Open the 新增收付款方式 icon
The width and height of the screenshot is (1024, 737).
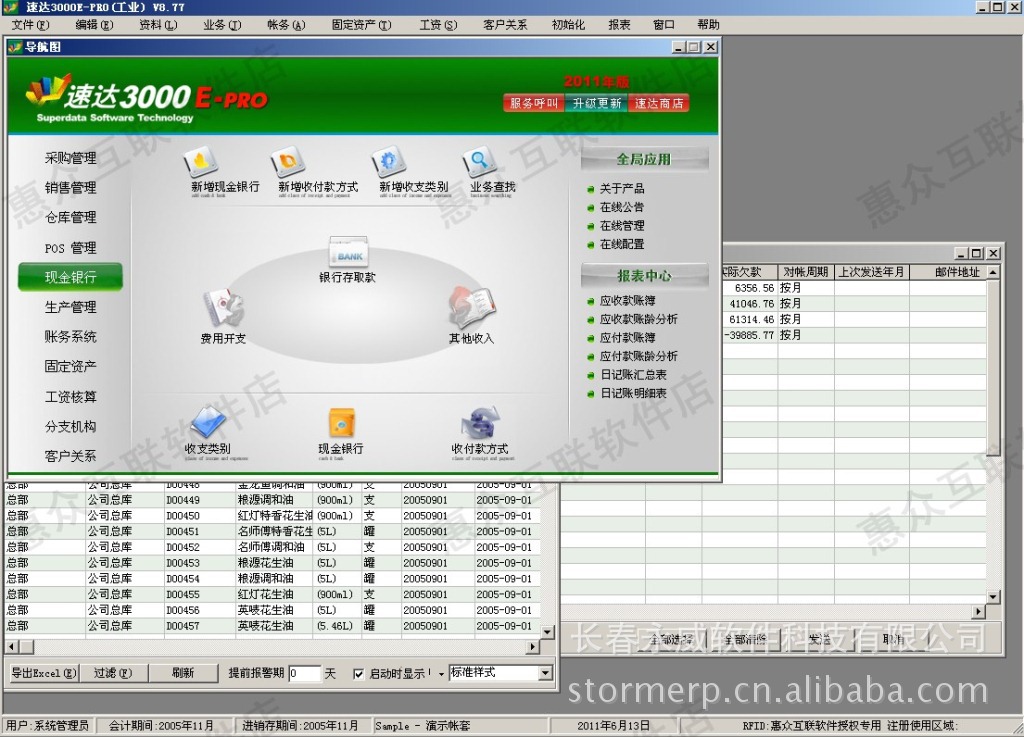click(289, 162)
